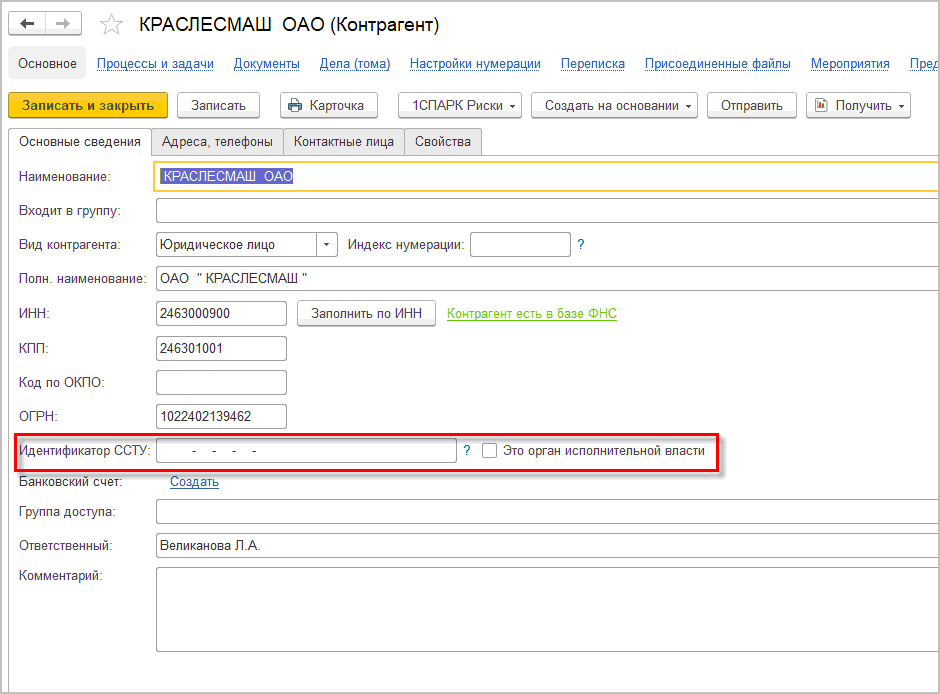Click the Входит в группу field
Image resolution: width=940 pixels, height=694 pixels.
coord(547,210)
